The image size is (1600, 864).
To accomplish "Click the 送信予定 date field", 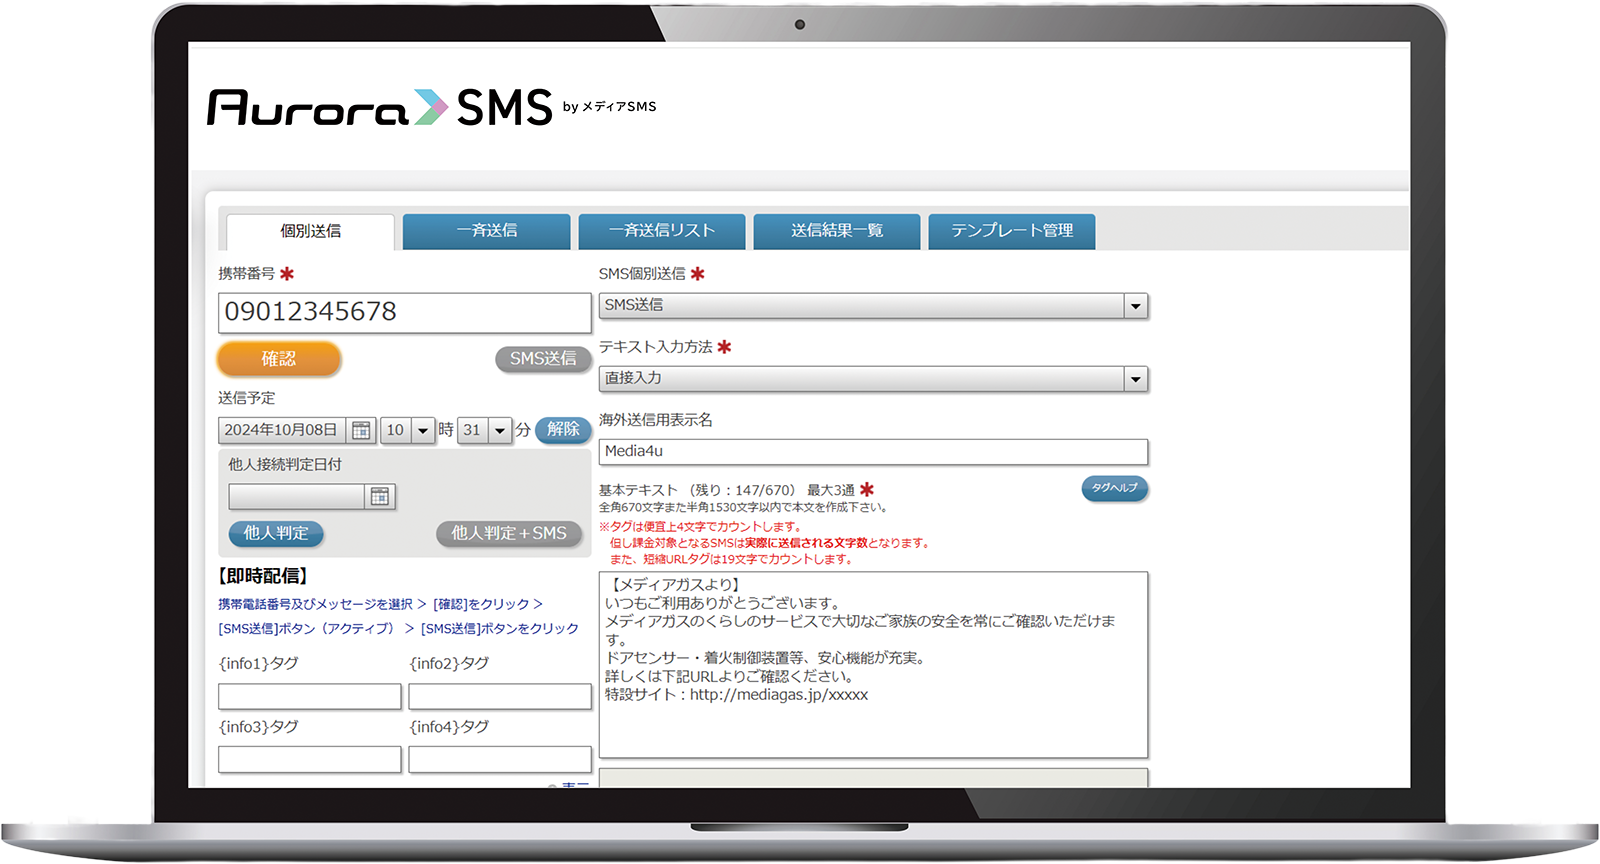I will pos(282,430).
